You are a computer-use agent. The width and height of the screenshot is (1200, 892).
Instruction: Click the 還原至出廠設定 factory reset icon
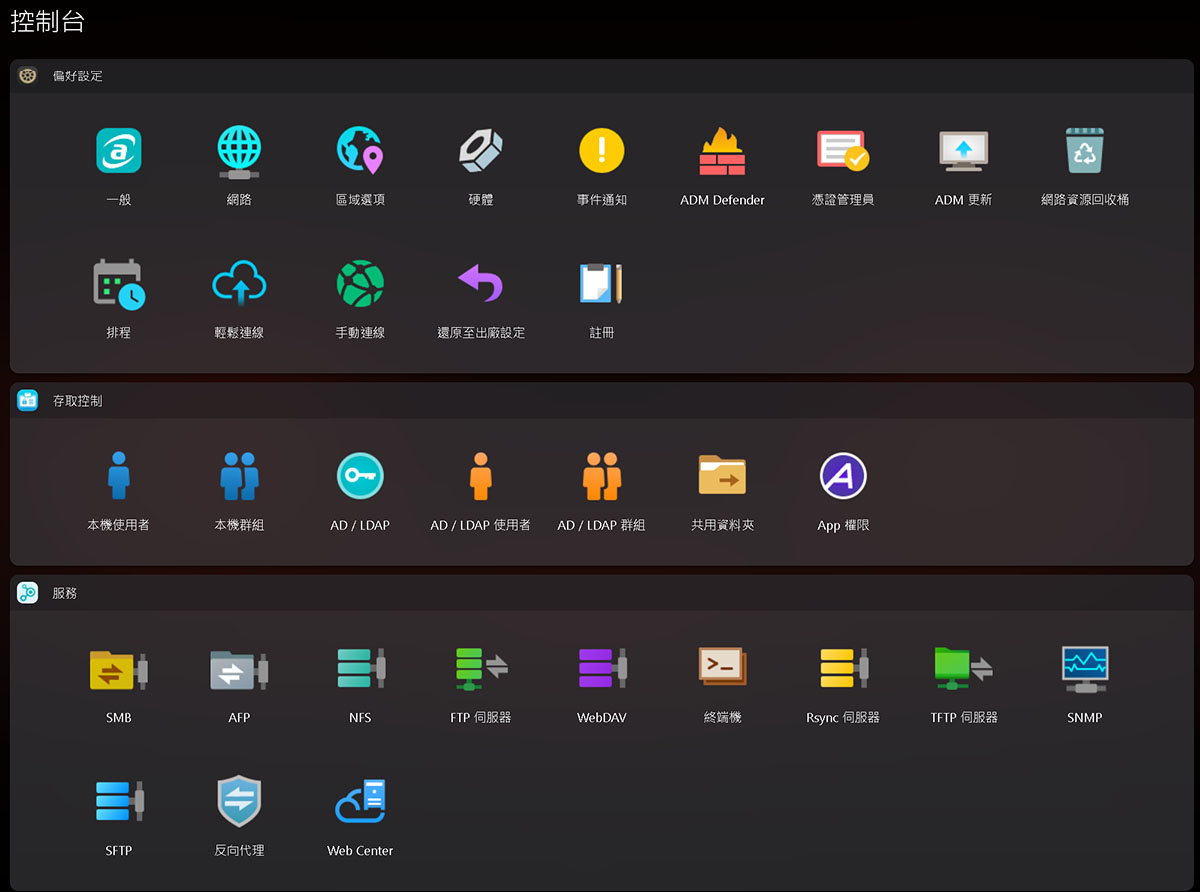click(480, 285)
